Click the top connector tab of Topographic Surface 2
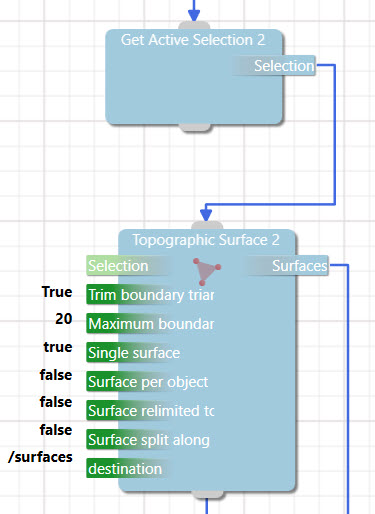 (x=207, y=225)
